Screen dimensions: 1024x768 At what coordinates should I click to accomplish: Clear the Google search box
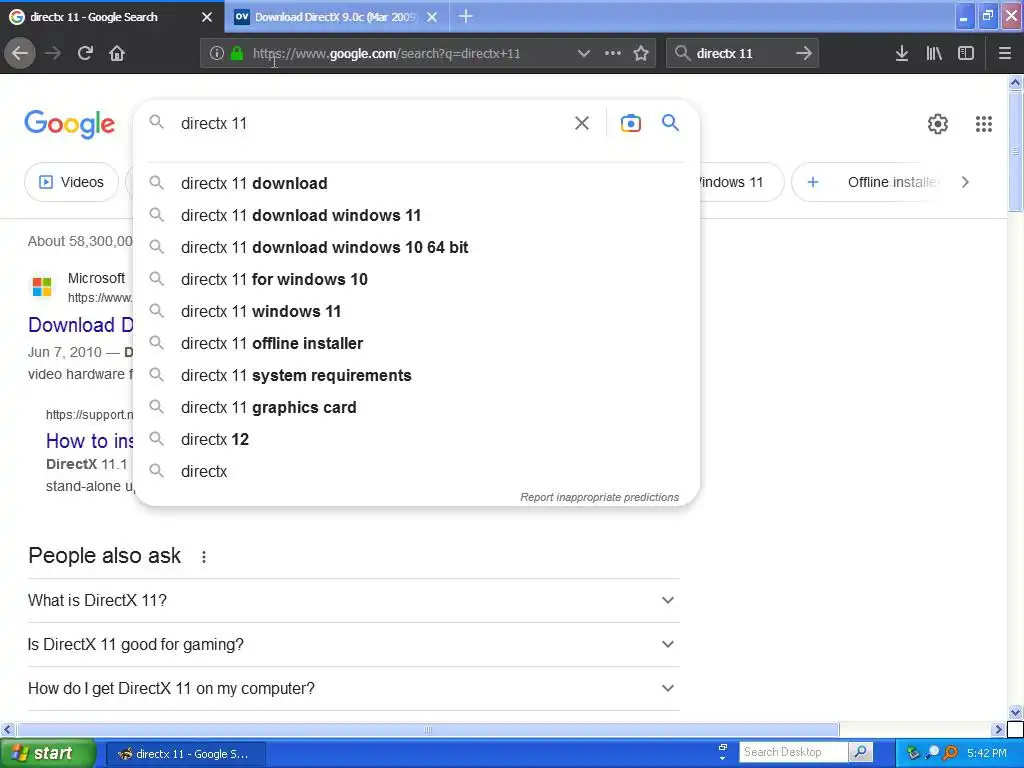[x=582, y=123]
